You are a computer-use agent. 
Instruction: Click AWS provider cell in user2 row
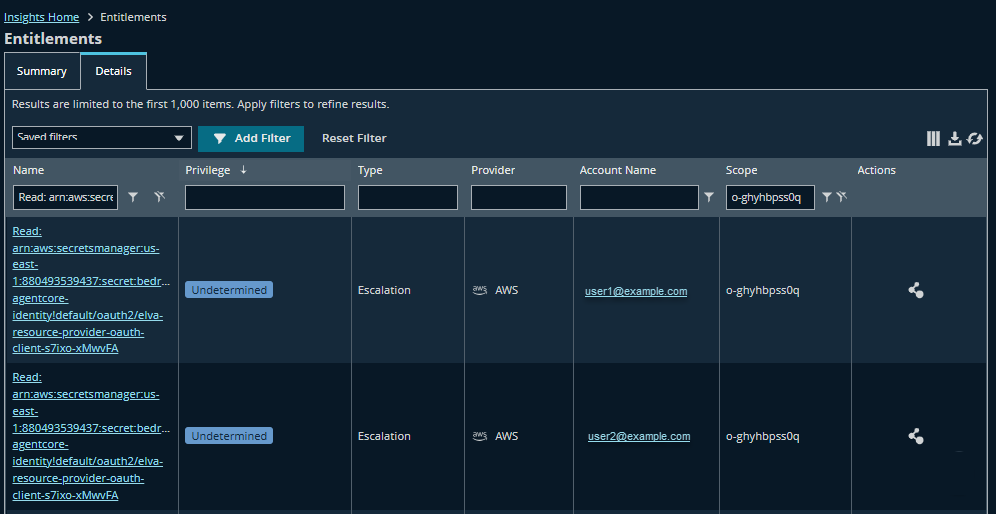495,436
